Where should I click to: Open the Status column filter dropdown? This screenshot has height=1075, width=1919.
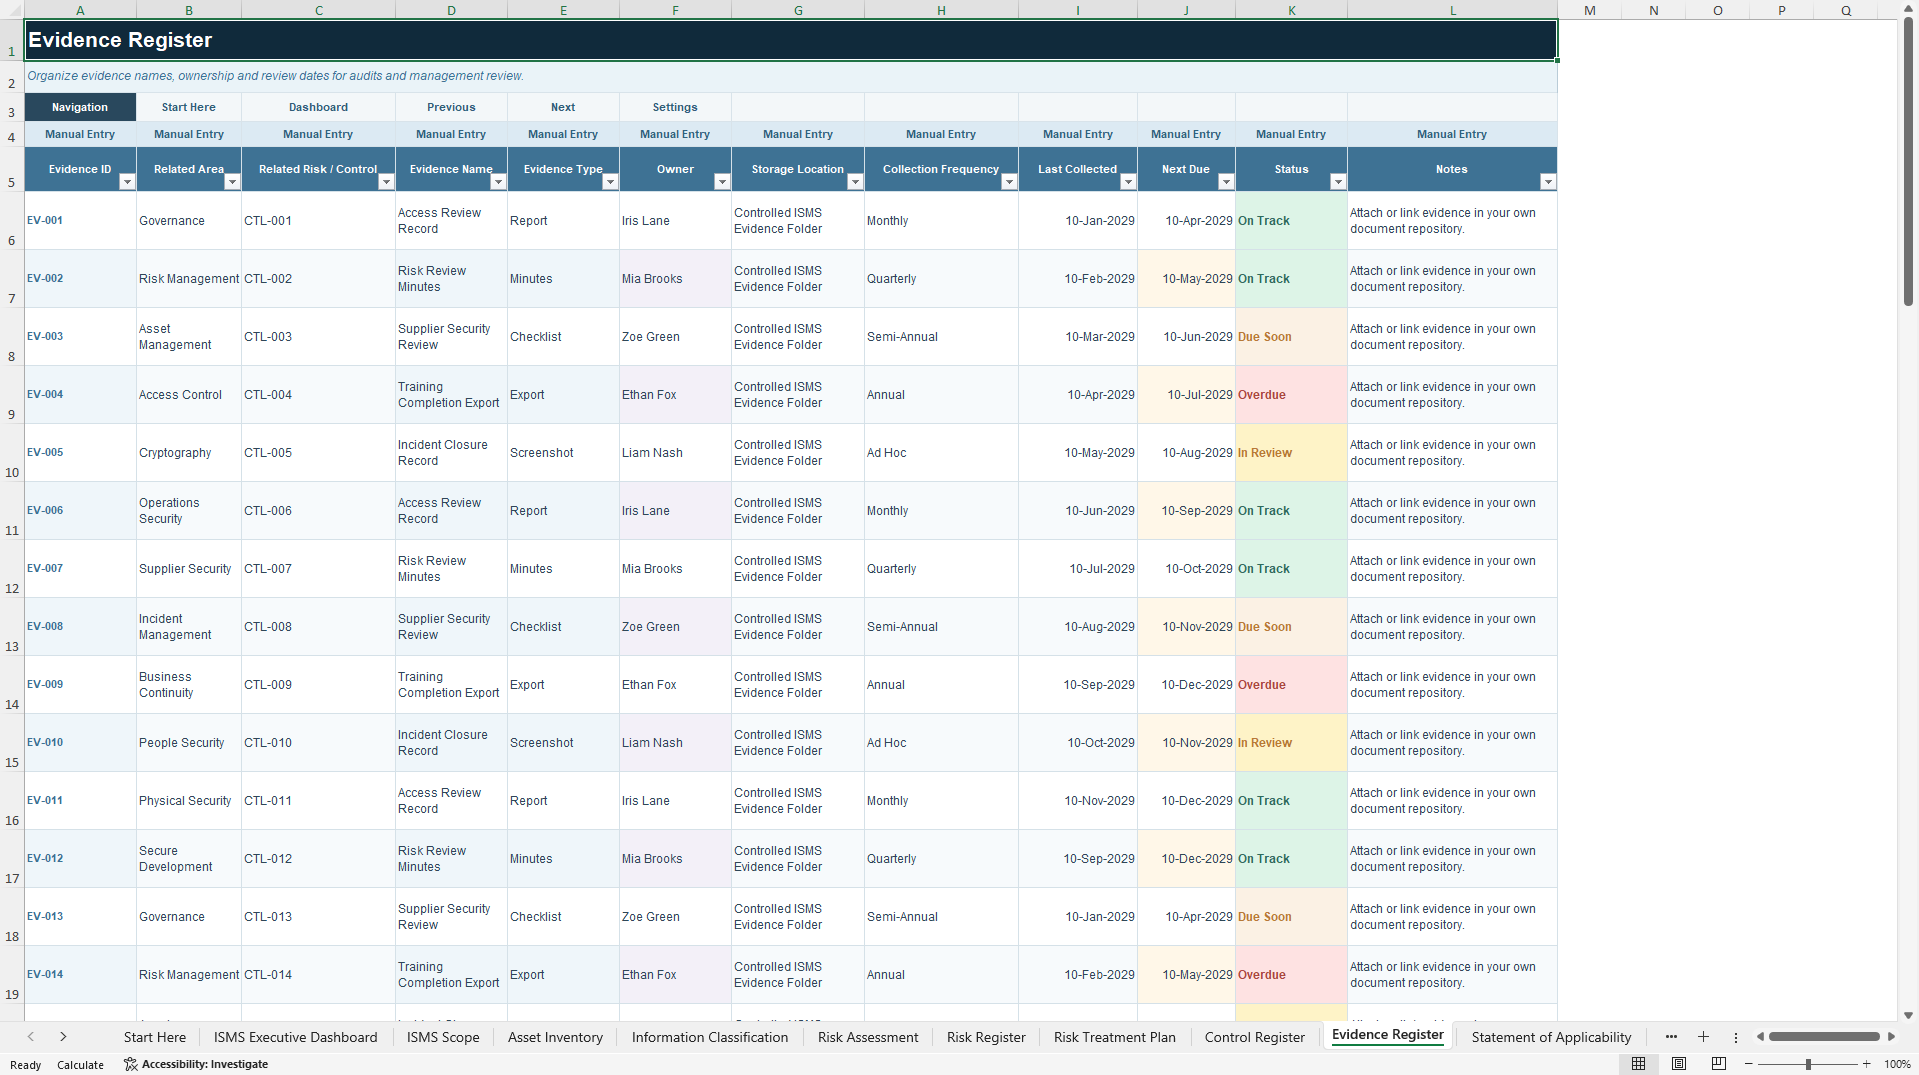click(x=1338, y=182)
